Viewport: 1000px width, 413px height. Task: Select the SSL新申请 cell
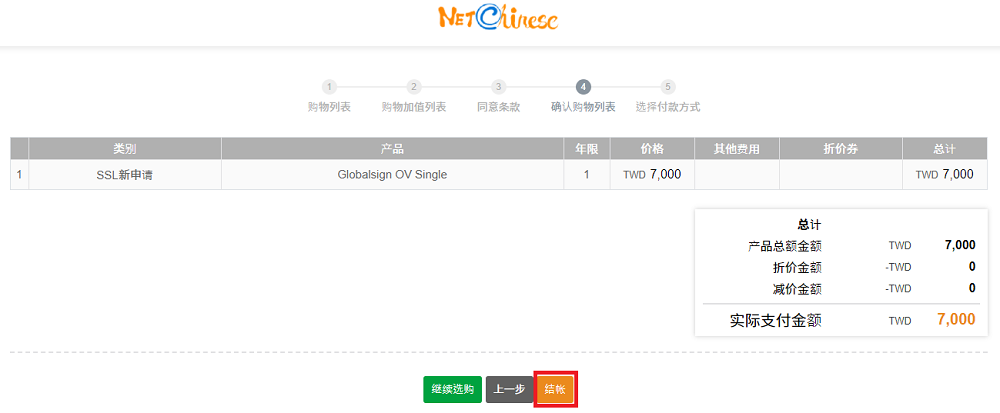click(125, 175)
